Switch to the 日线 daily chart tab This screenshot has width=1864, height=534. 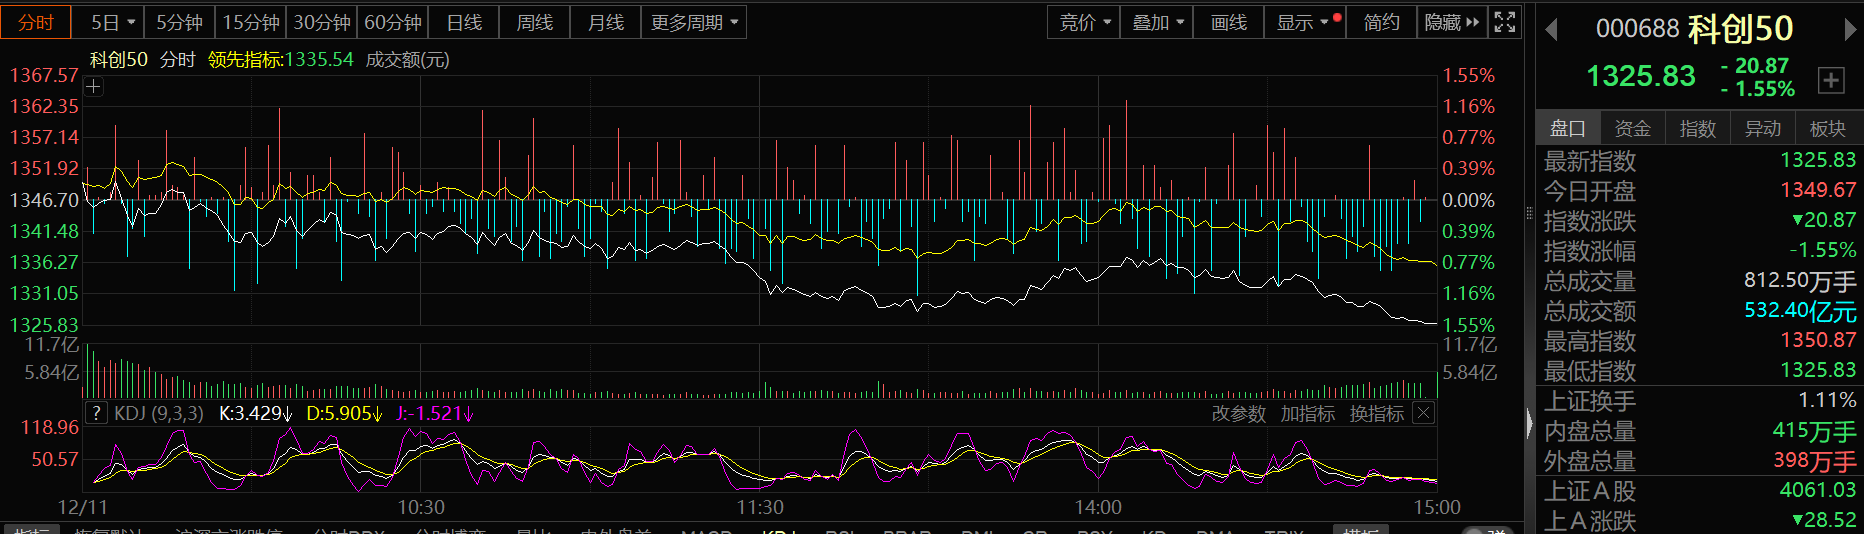pyautogui.click(x=464, y=22)
